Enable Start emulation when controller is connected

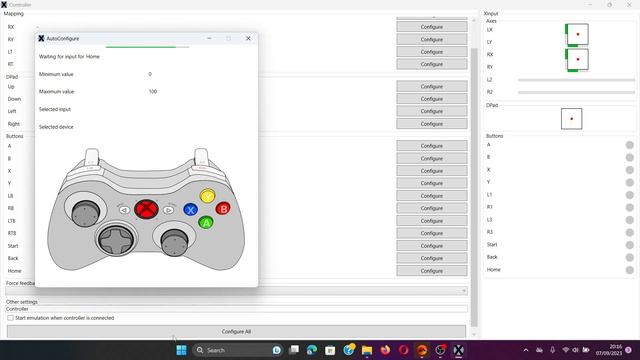(x=10, y=318)
